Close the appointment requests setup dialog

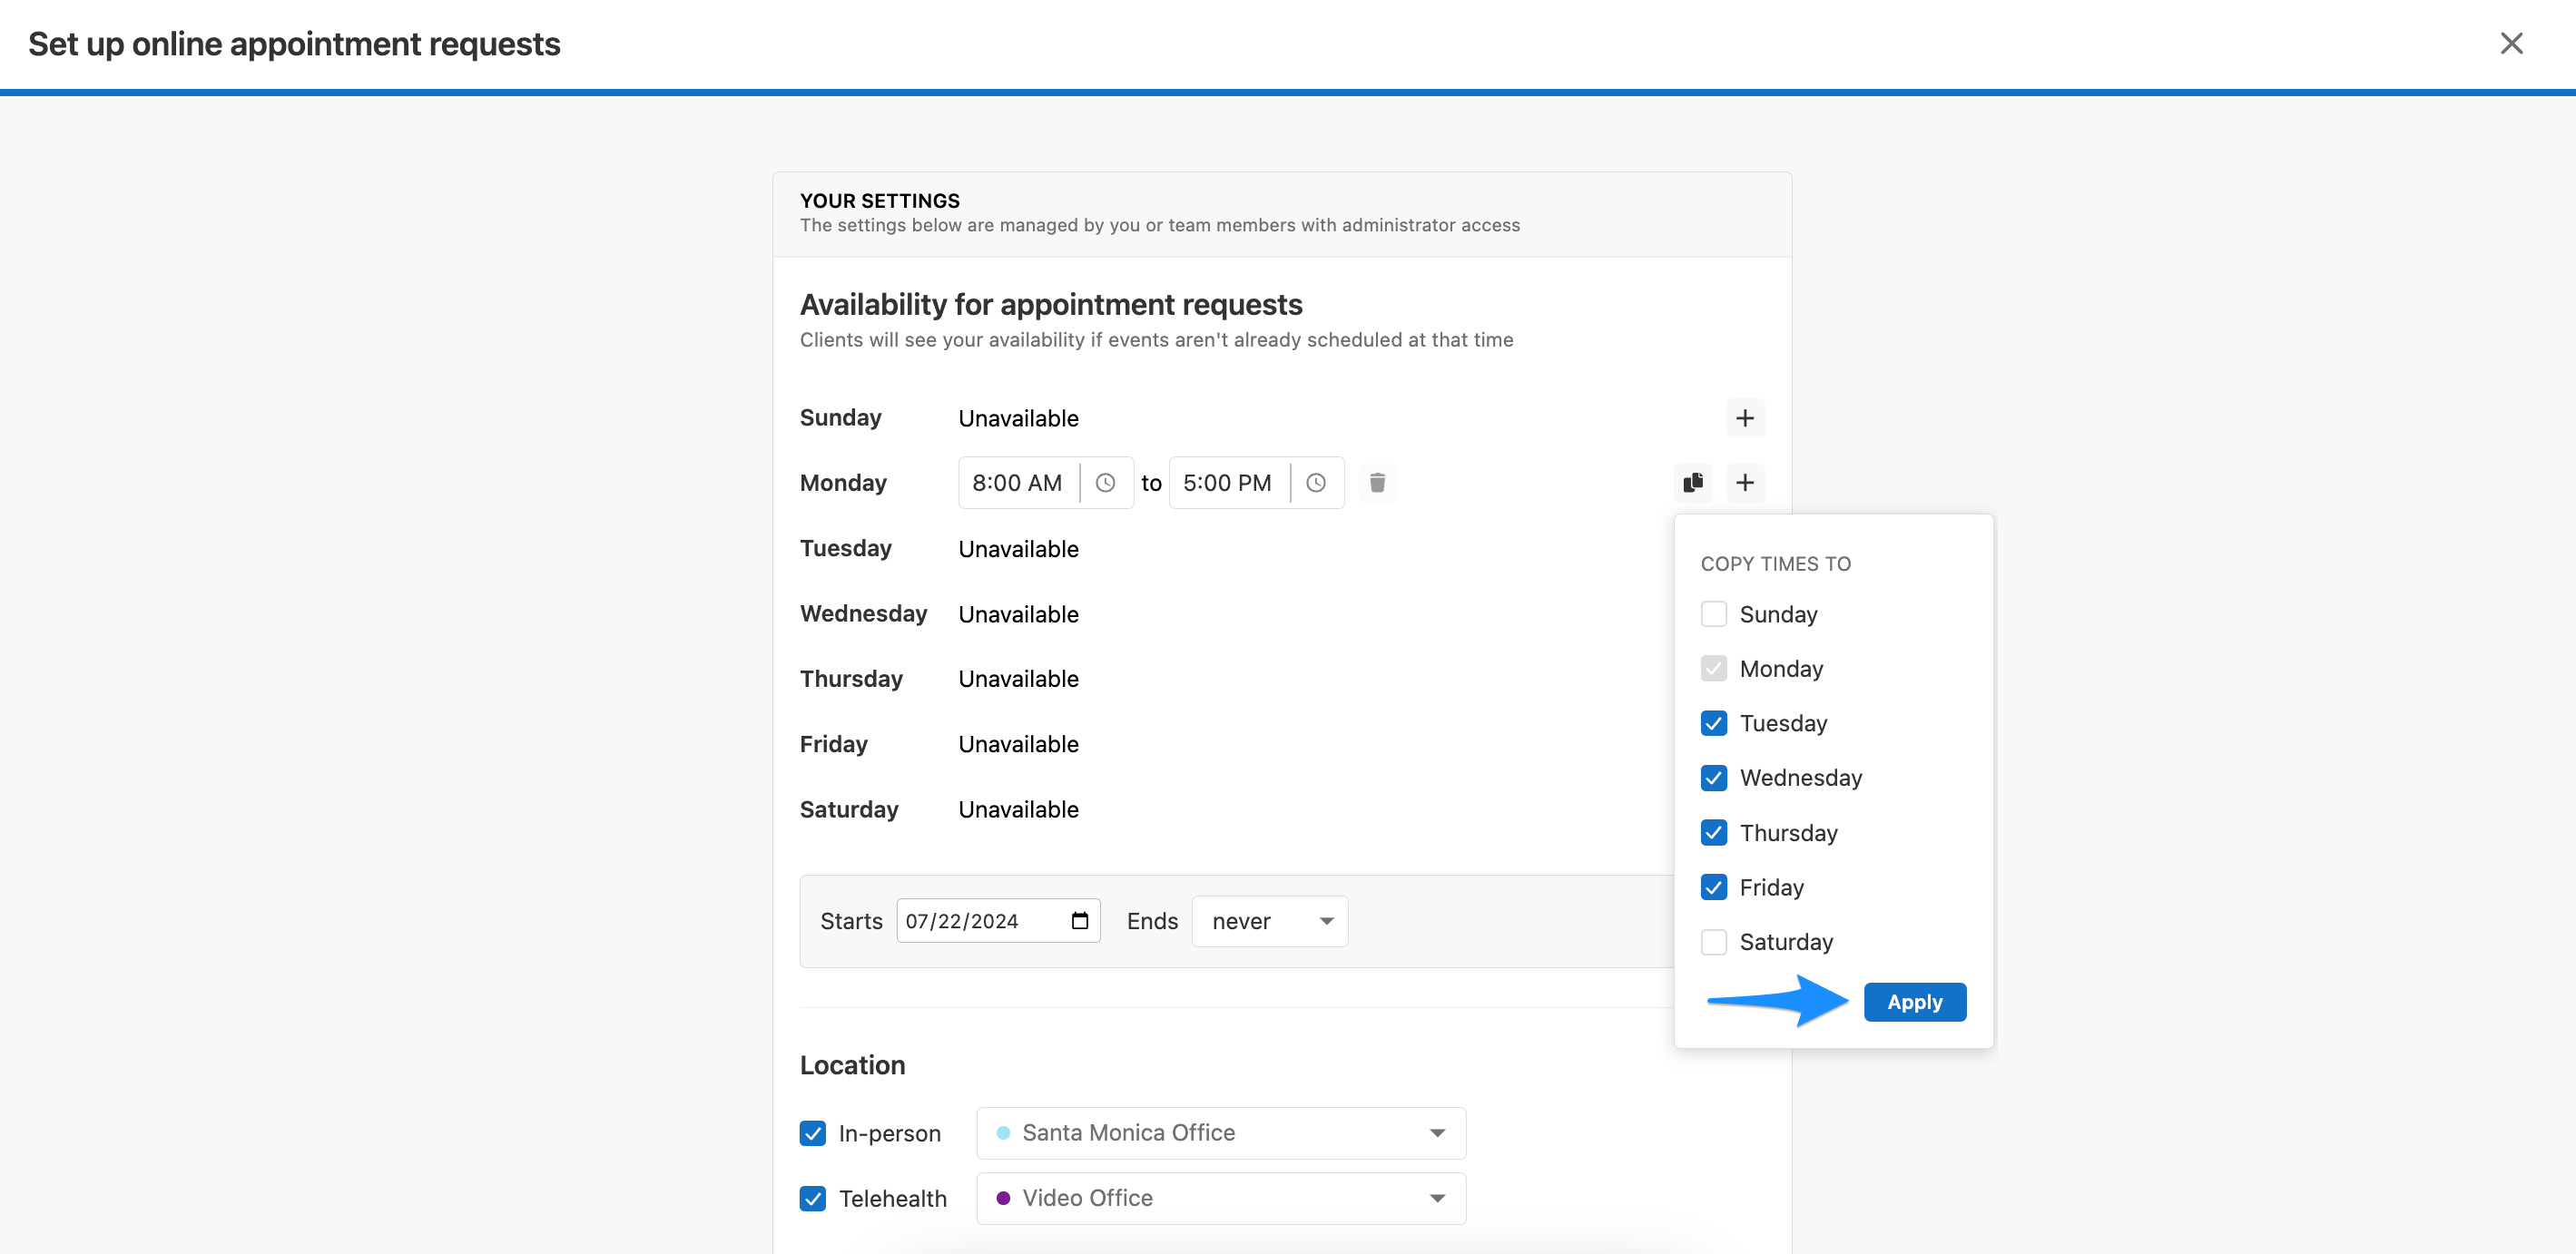2511,43
